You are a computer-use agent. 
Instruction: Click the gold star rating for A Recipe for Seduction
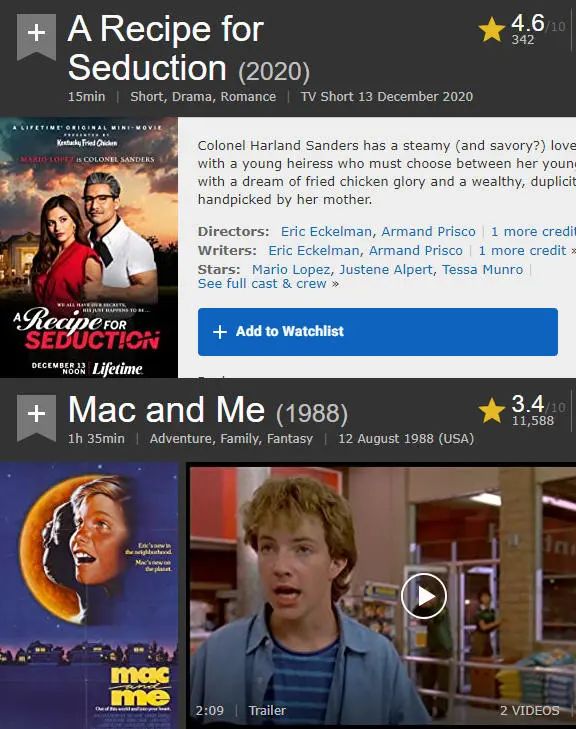(491, 30)
